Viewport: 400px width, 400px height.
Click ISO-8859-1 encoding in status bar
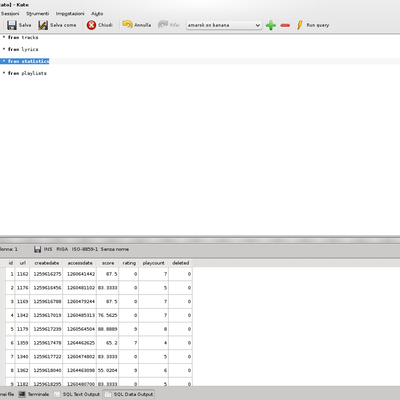coord(85,249)
